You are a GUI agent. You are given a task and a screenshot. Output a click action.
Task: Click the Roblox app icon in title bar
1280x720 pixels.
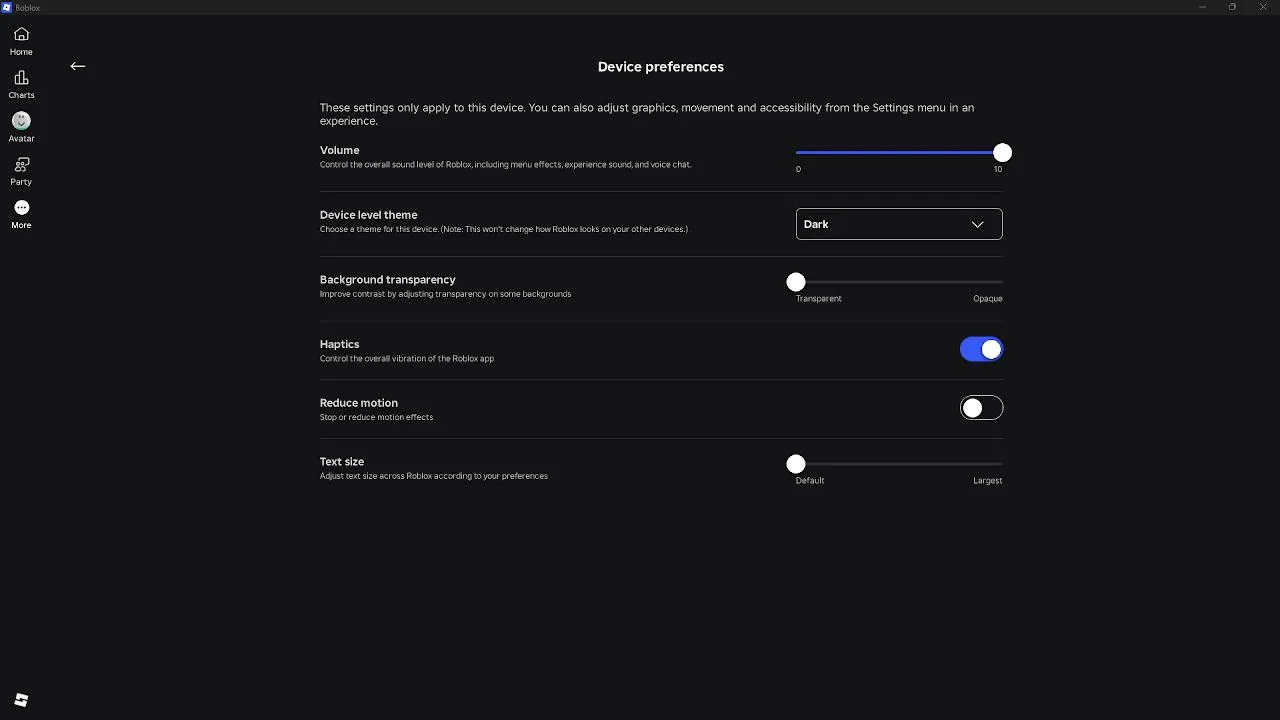(7, 7)
